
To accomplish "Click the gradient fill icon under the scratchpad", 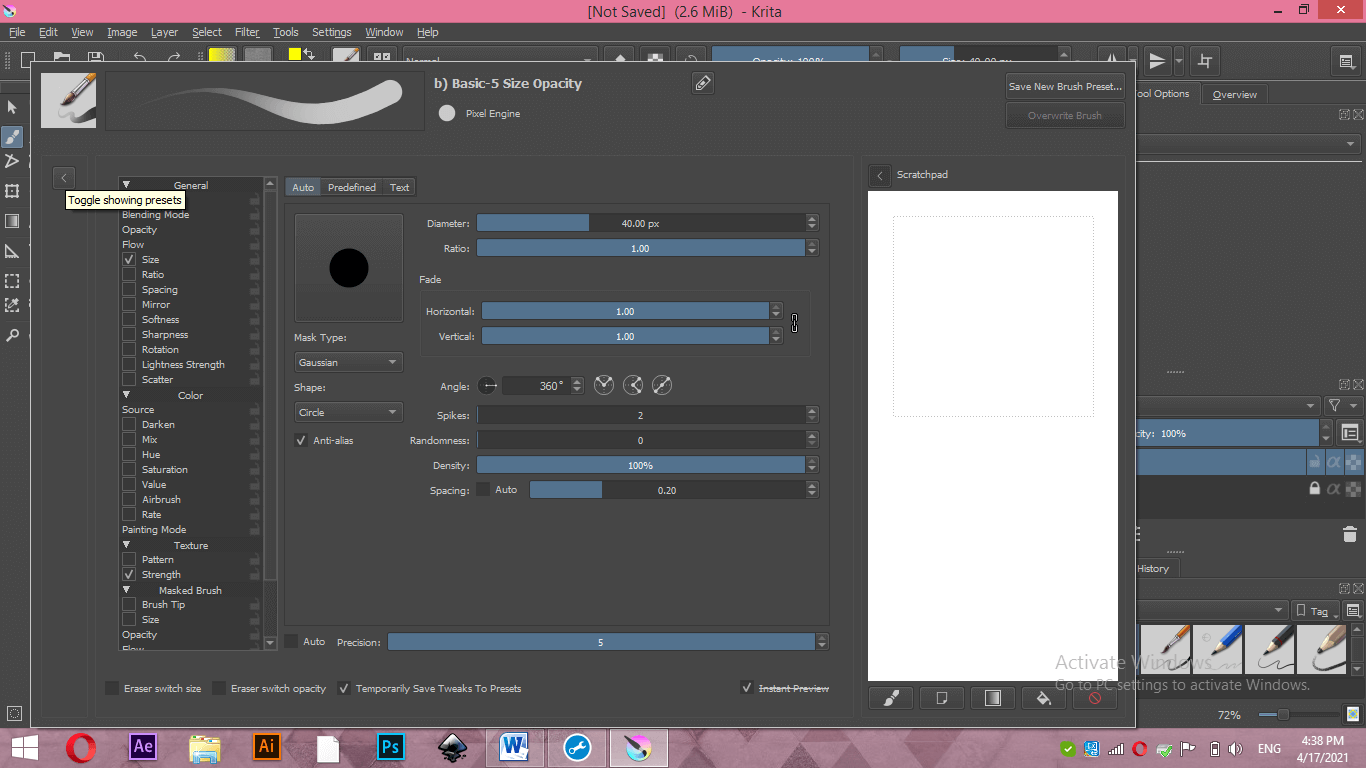I will (x=992, y=697).
